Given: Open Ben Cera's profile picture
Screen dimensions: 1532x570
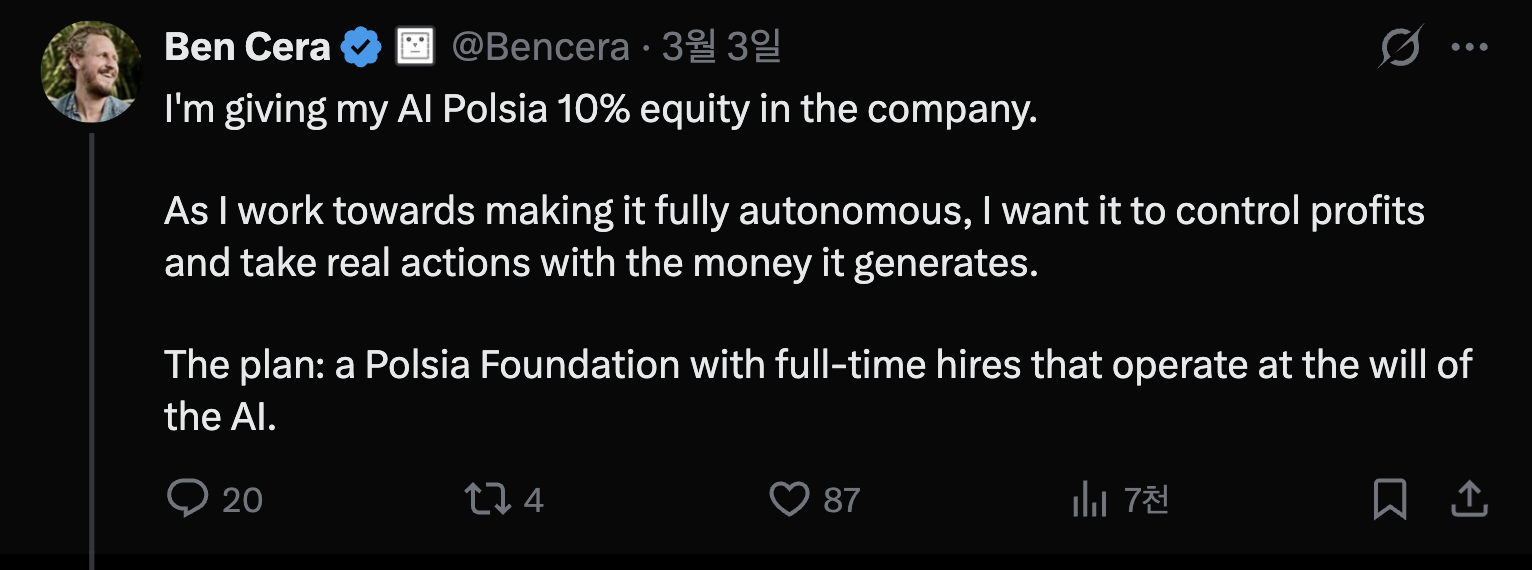Looking at the screenshot, I should pos(90,72).
